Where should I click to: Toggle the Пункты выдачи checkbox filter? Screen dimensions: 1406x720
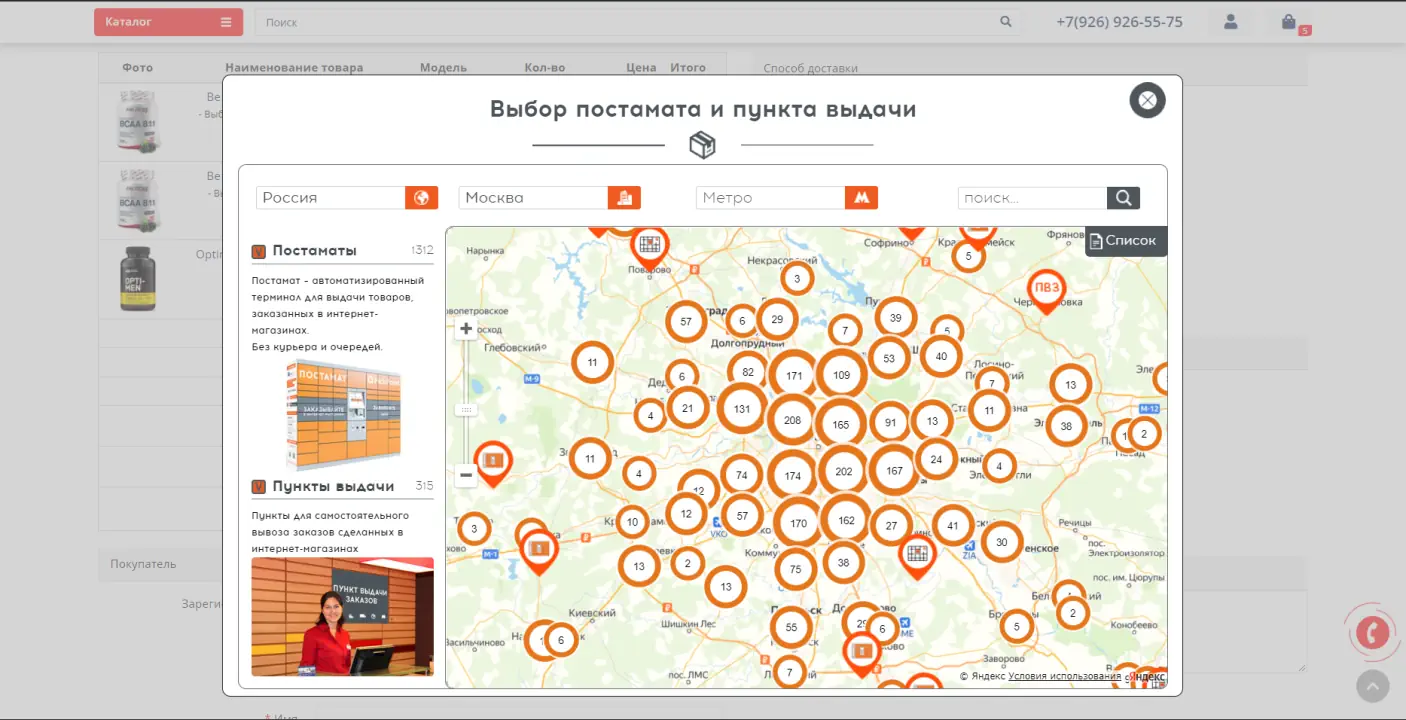point(259,487)
